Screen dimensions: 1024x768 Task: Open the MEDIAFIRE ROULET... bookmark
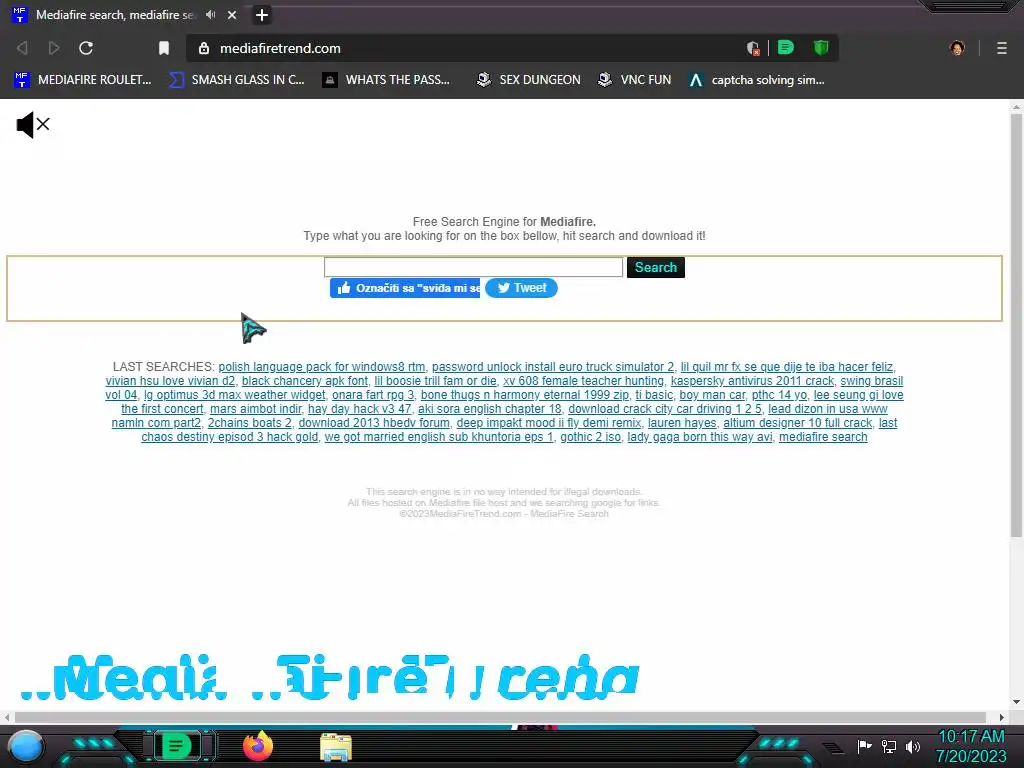pos(82,80)
